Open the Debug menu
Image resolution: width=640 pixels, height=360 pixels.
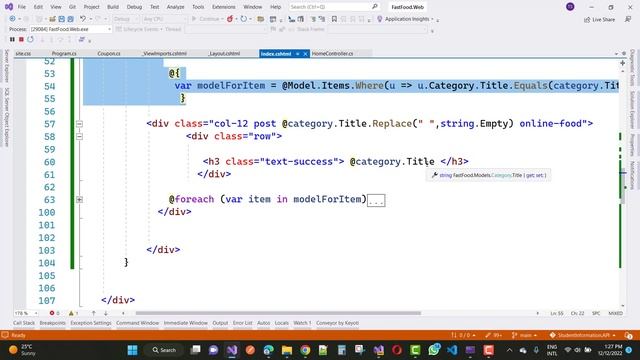(134, 7)
